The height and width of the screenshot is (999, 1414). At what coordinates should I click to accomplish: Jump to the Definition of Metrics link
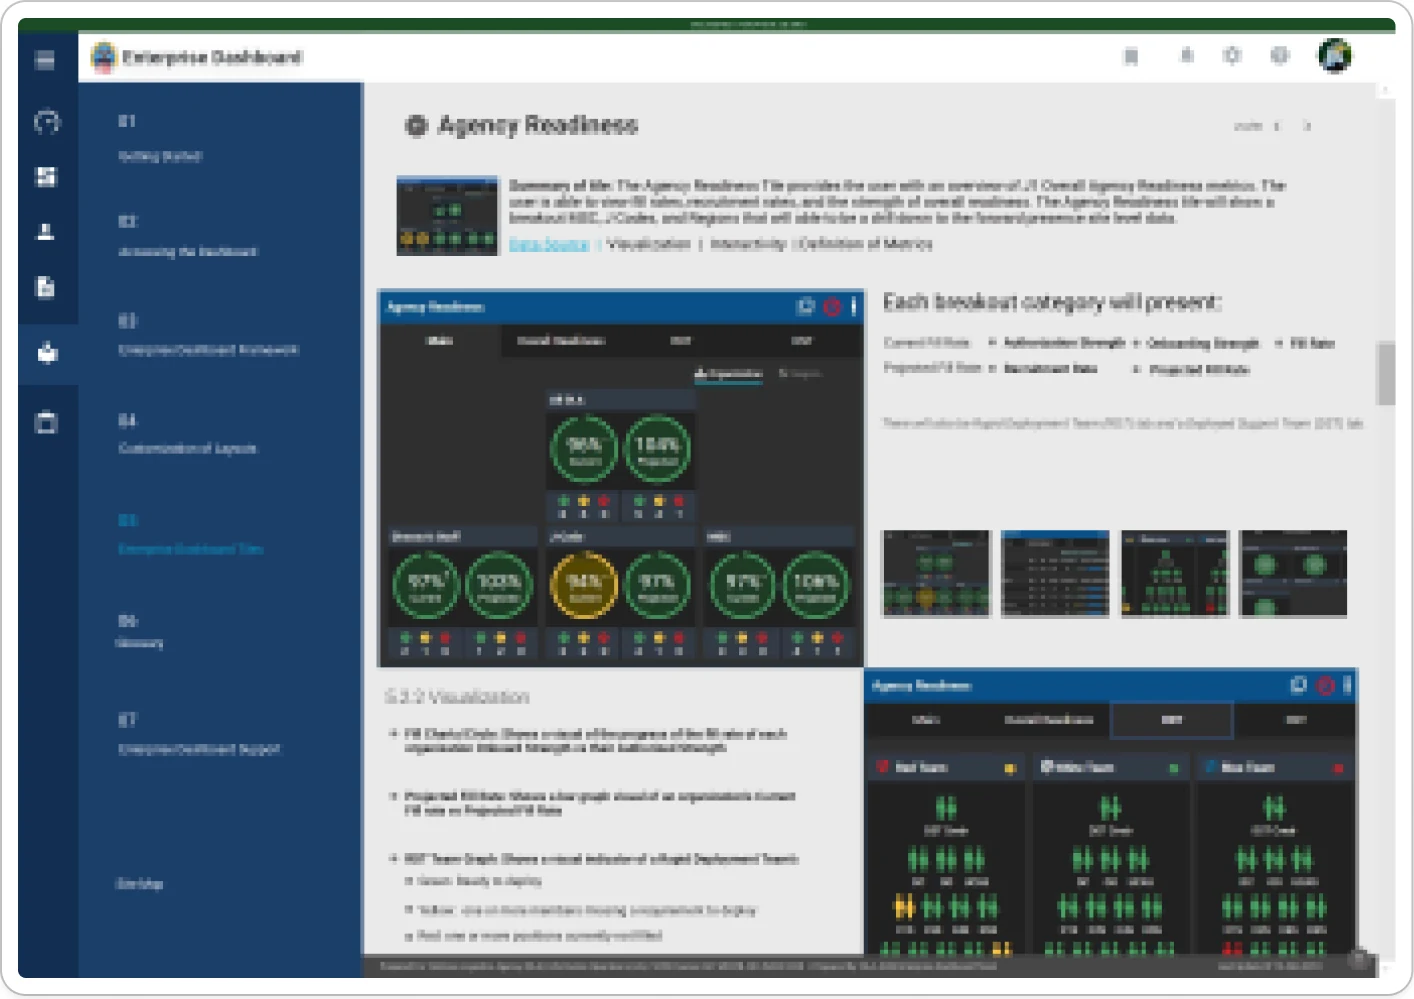click(865, 244)
